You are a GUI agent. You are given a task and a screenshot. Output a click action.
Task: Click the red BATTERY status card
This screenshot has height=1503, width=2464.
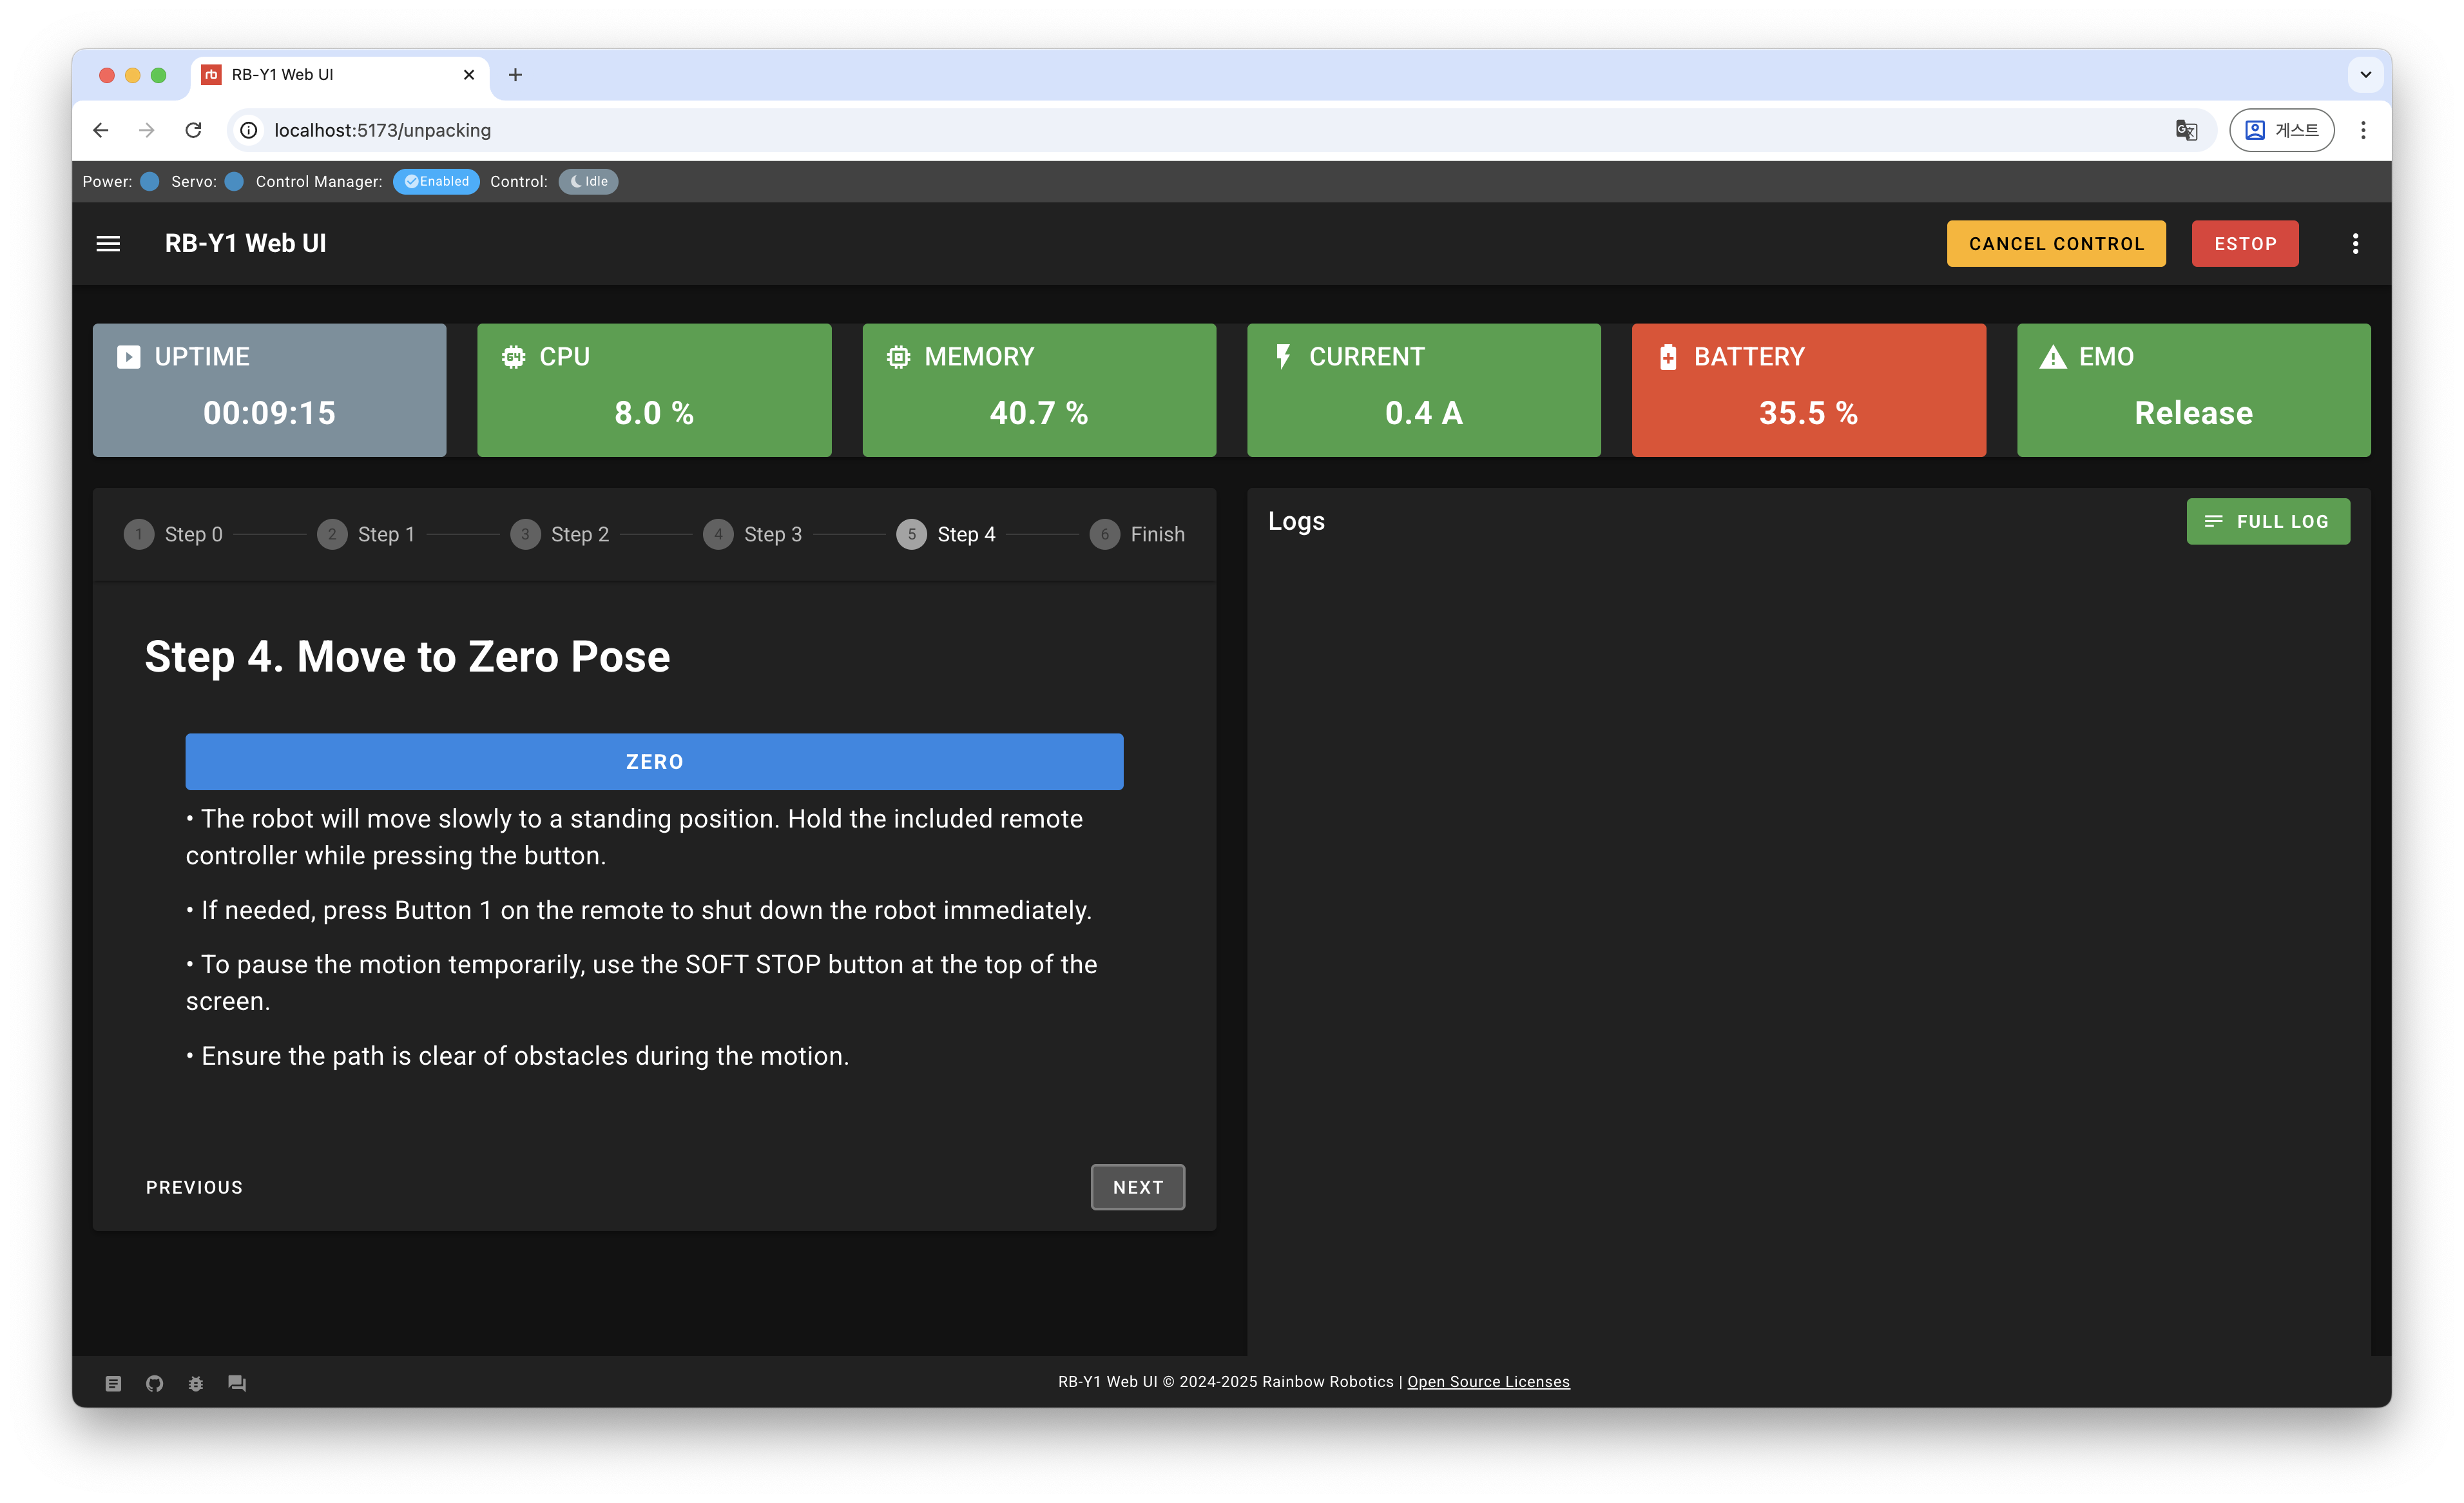tap(1808, 390)
